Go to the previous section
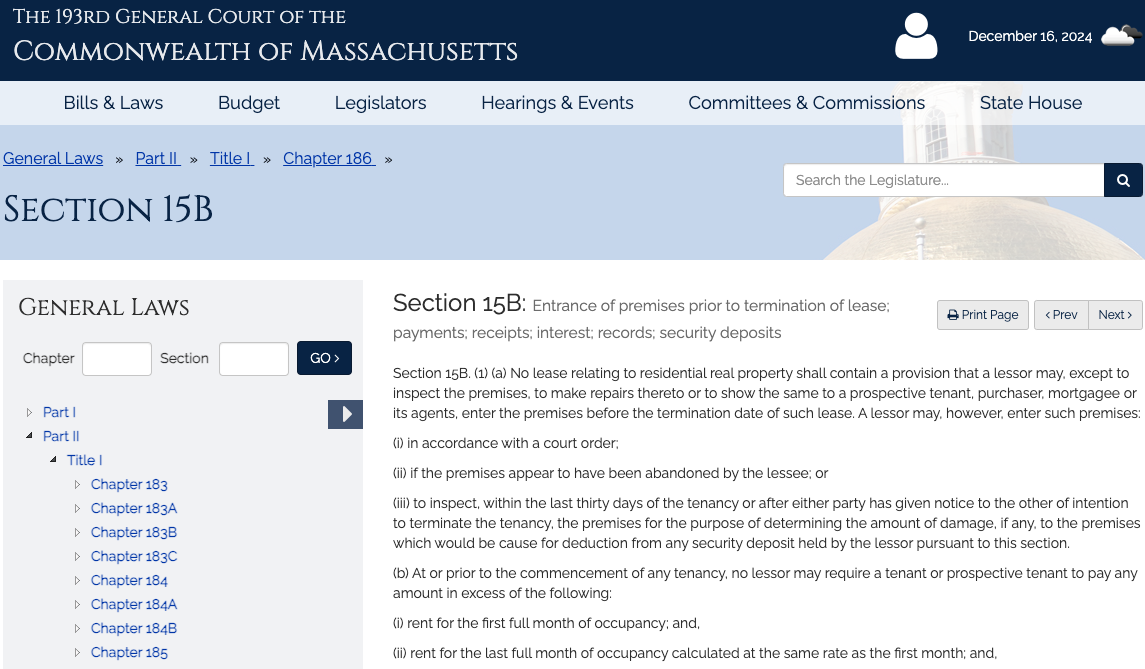This screenshot has width=1145, height=669. pos(1061,315)
